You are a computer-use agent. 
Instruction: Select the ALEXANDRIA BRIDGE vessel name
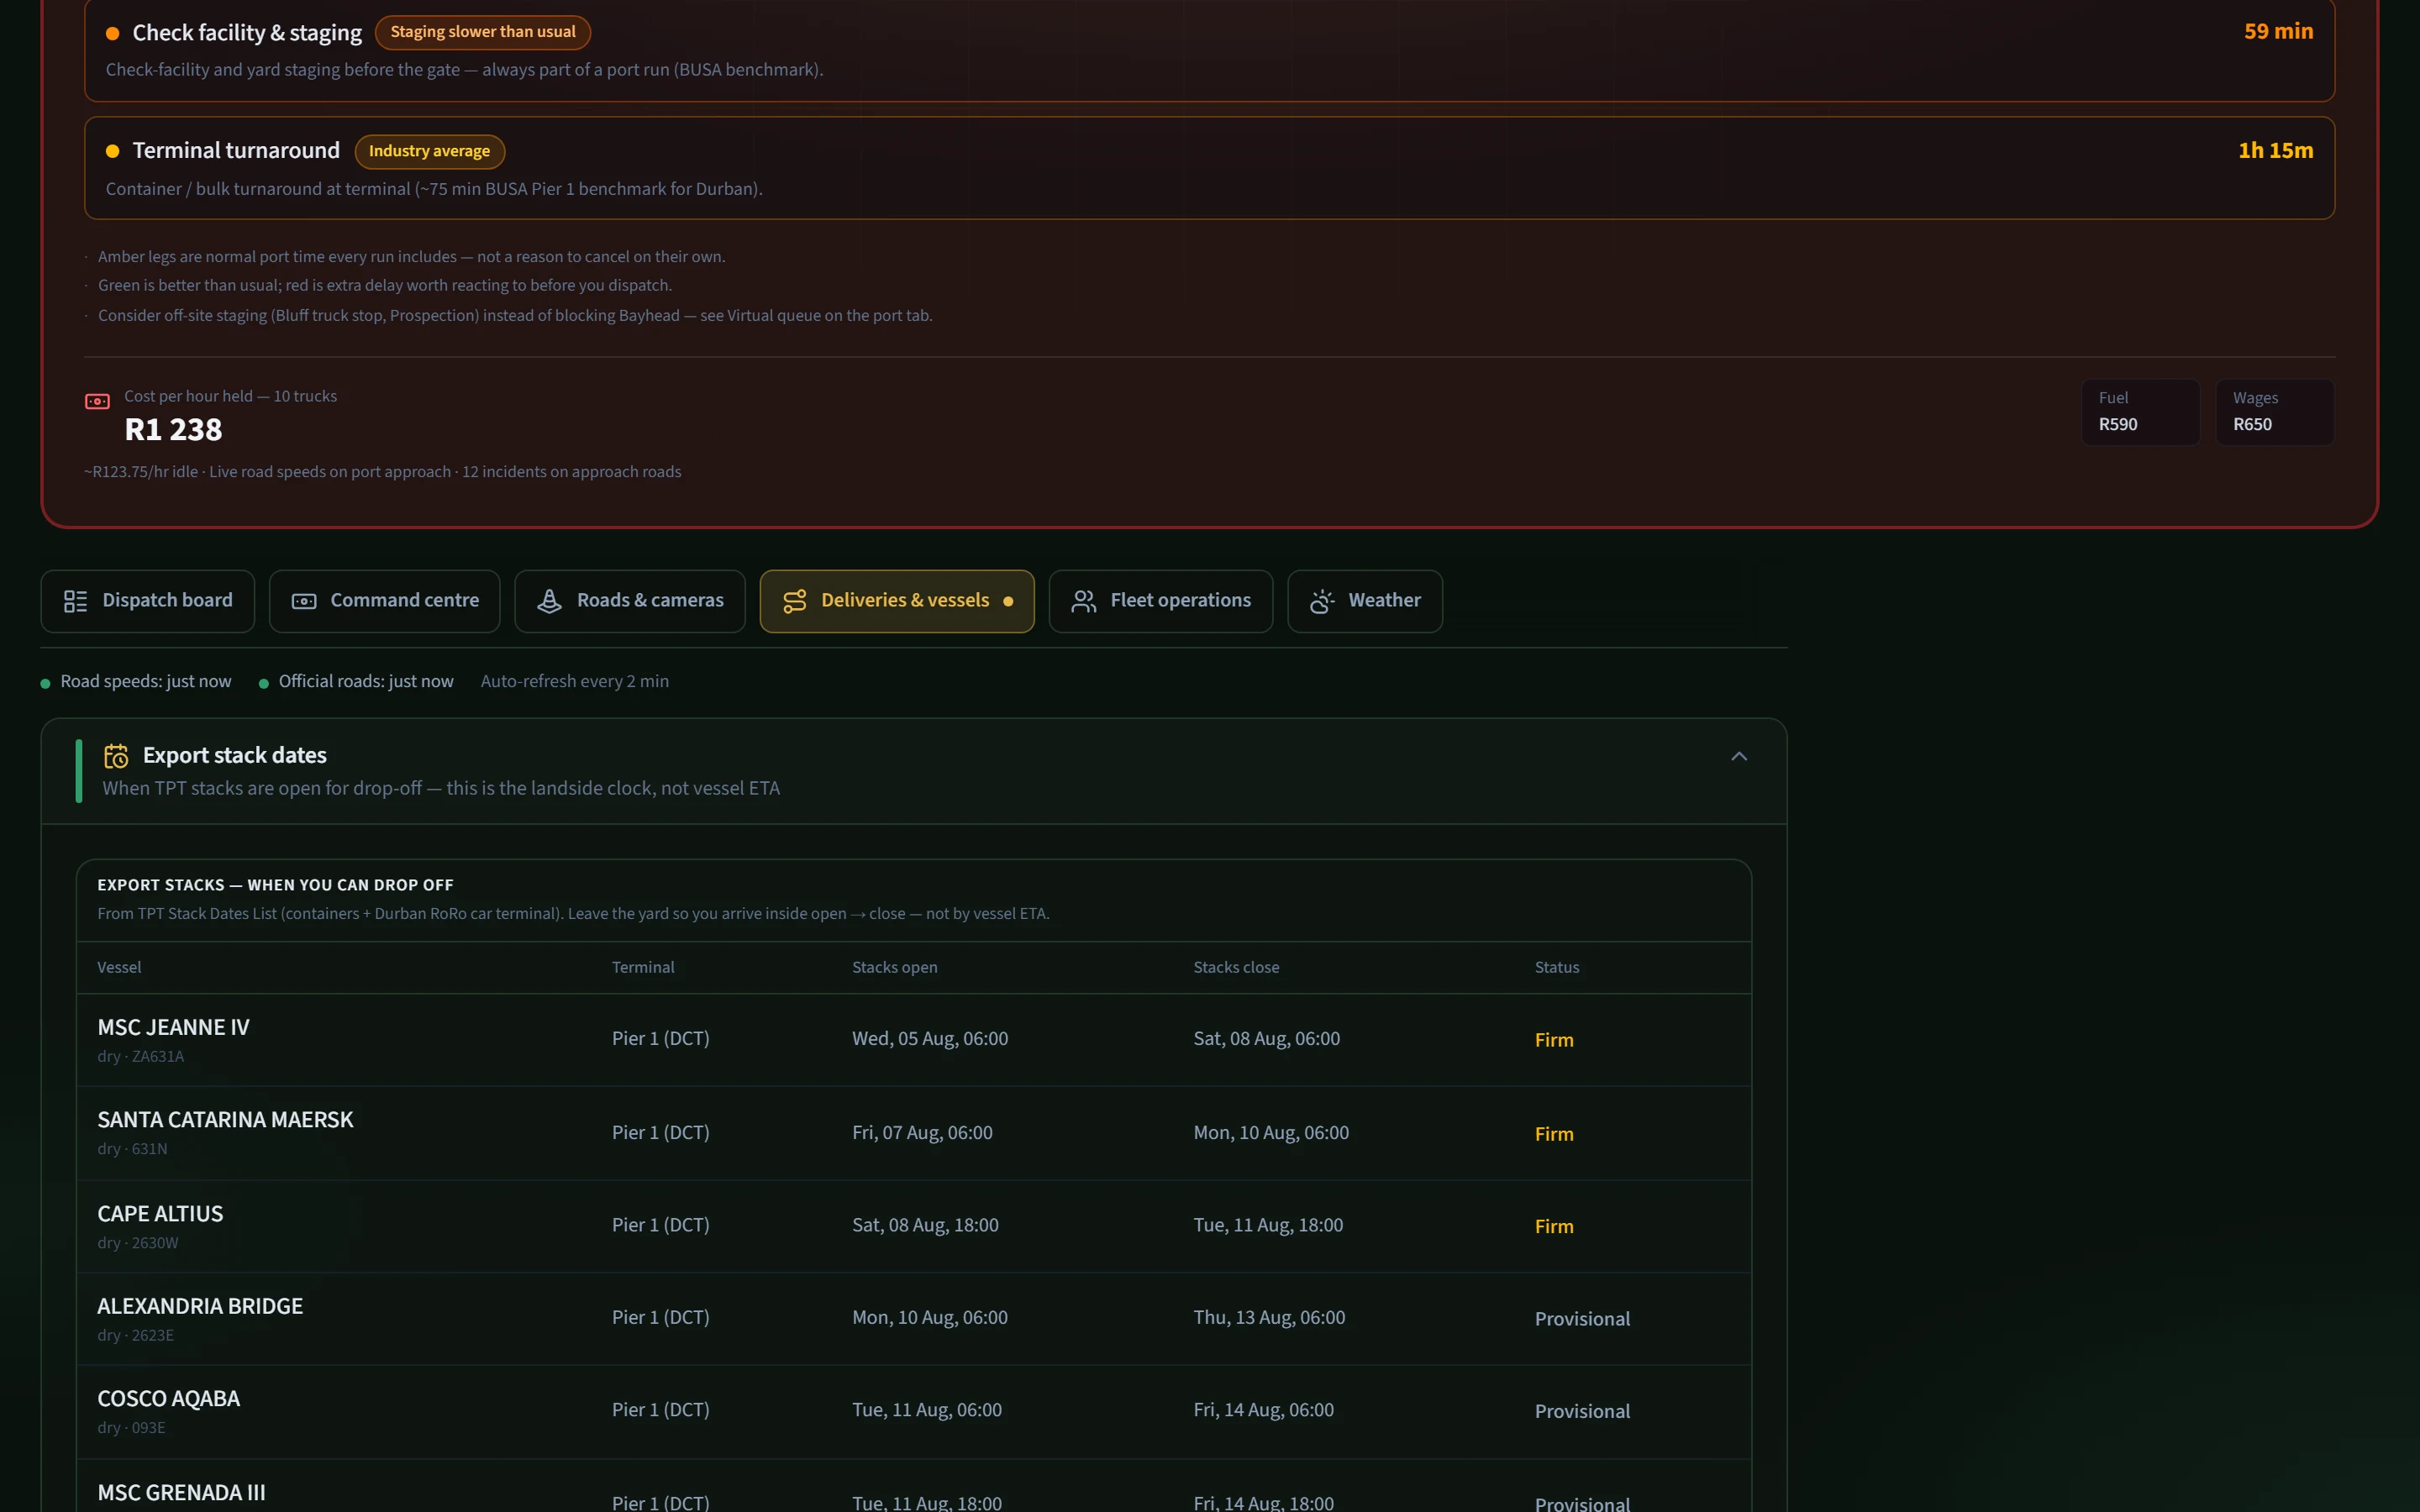click(200, 1306)
